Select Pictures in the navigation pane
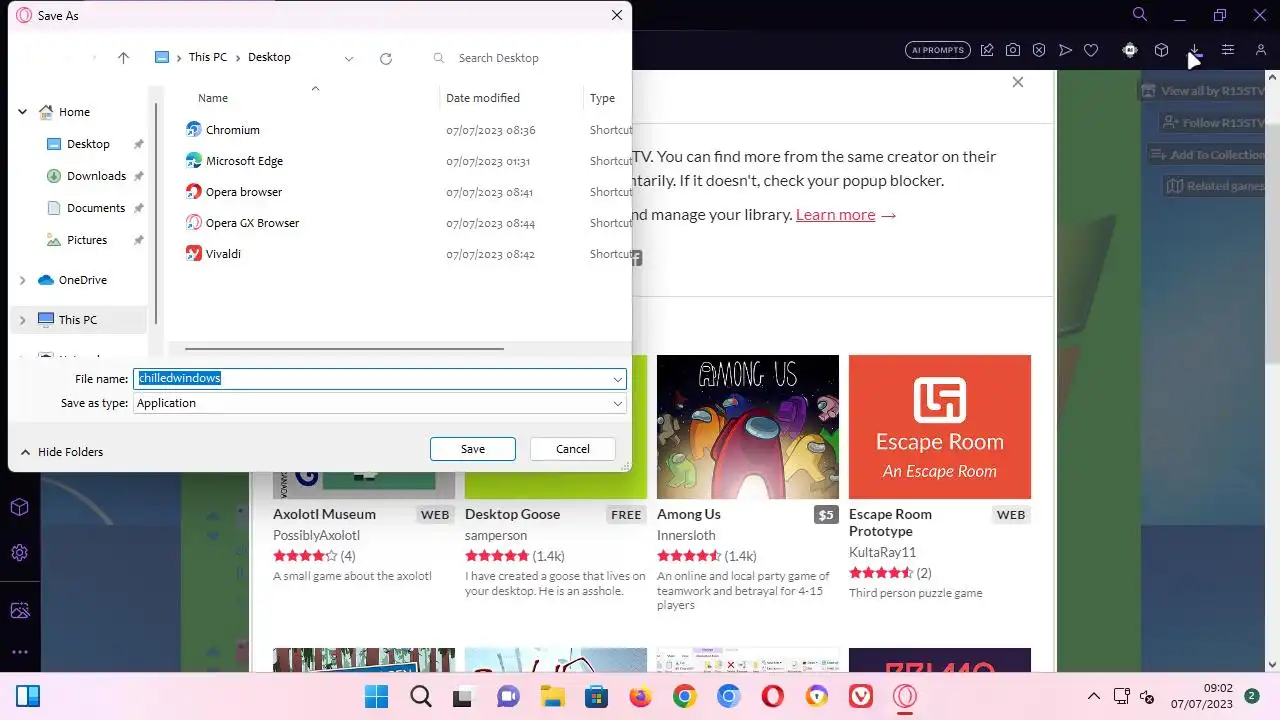The width and height of the screenshot is (1280, 720). tap(87, 240)
